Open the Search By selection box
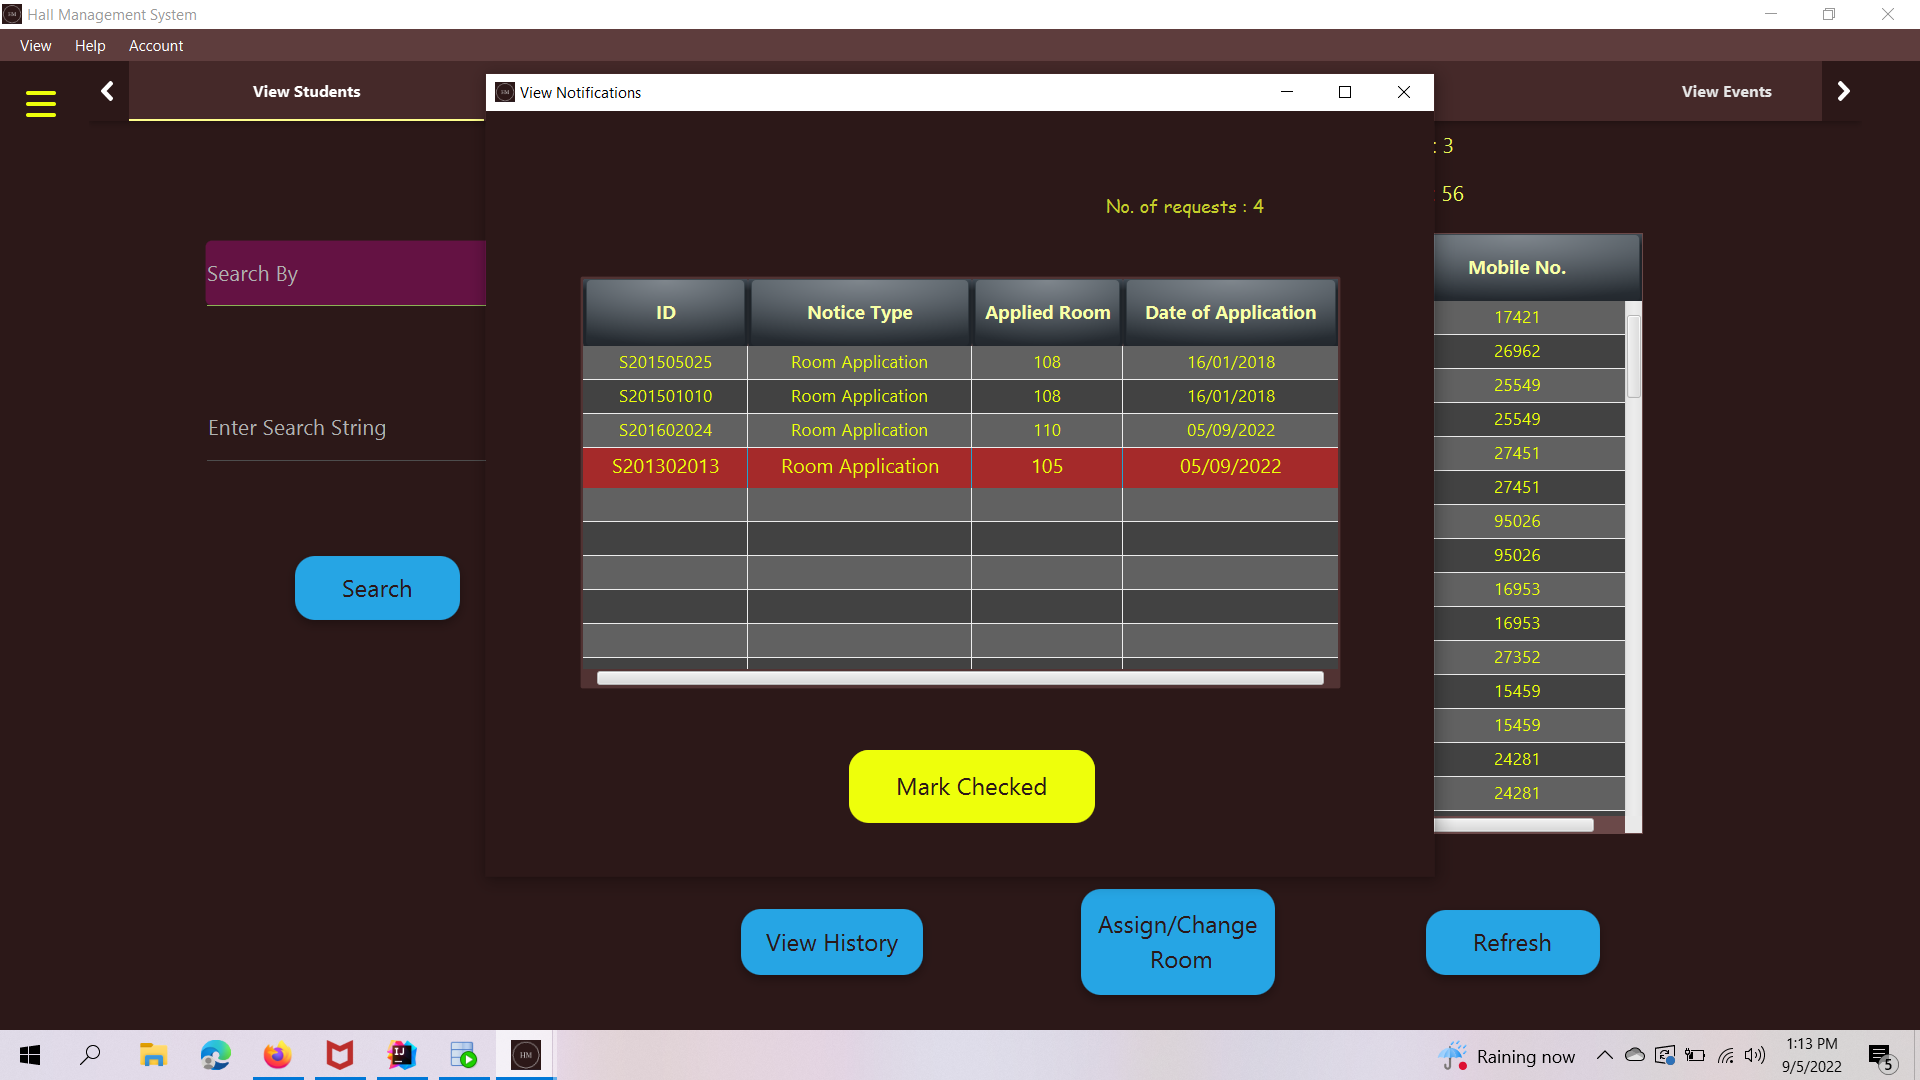 point(345,273)
